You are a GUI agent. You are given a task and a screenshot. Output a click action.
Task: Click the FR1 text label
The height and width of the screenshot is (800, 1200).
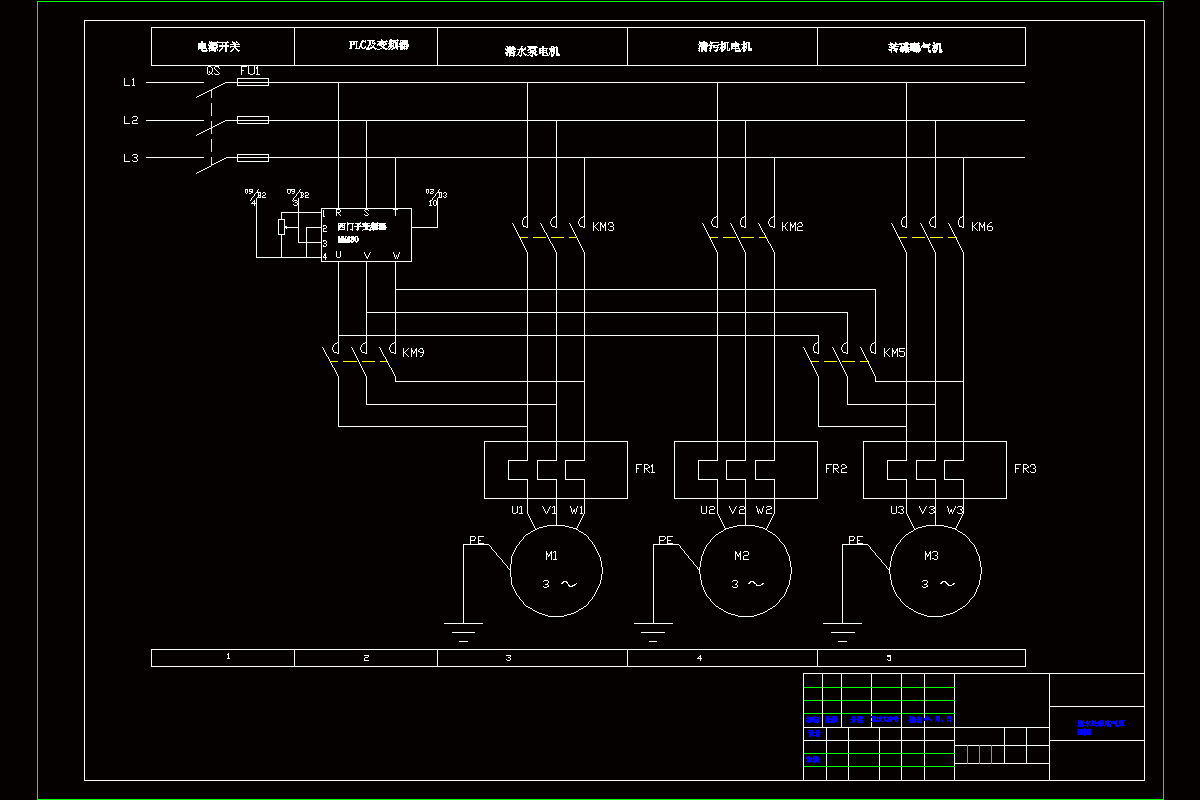click(645, 468)
